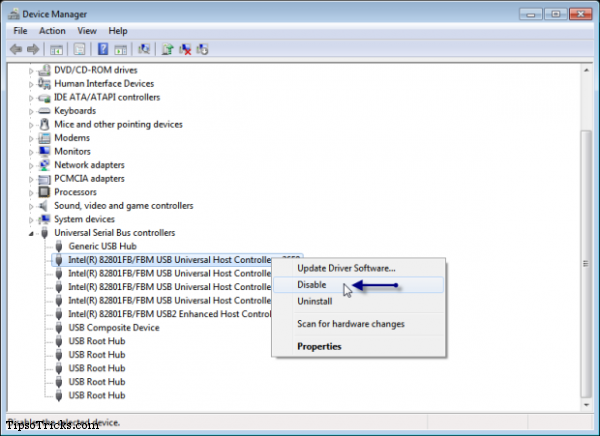
Task: Choose Uninstall in the context menu
Action: [359, 301]
